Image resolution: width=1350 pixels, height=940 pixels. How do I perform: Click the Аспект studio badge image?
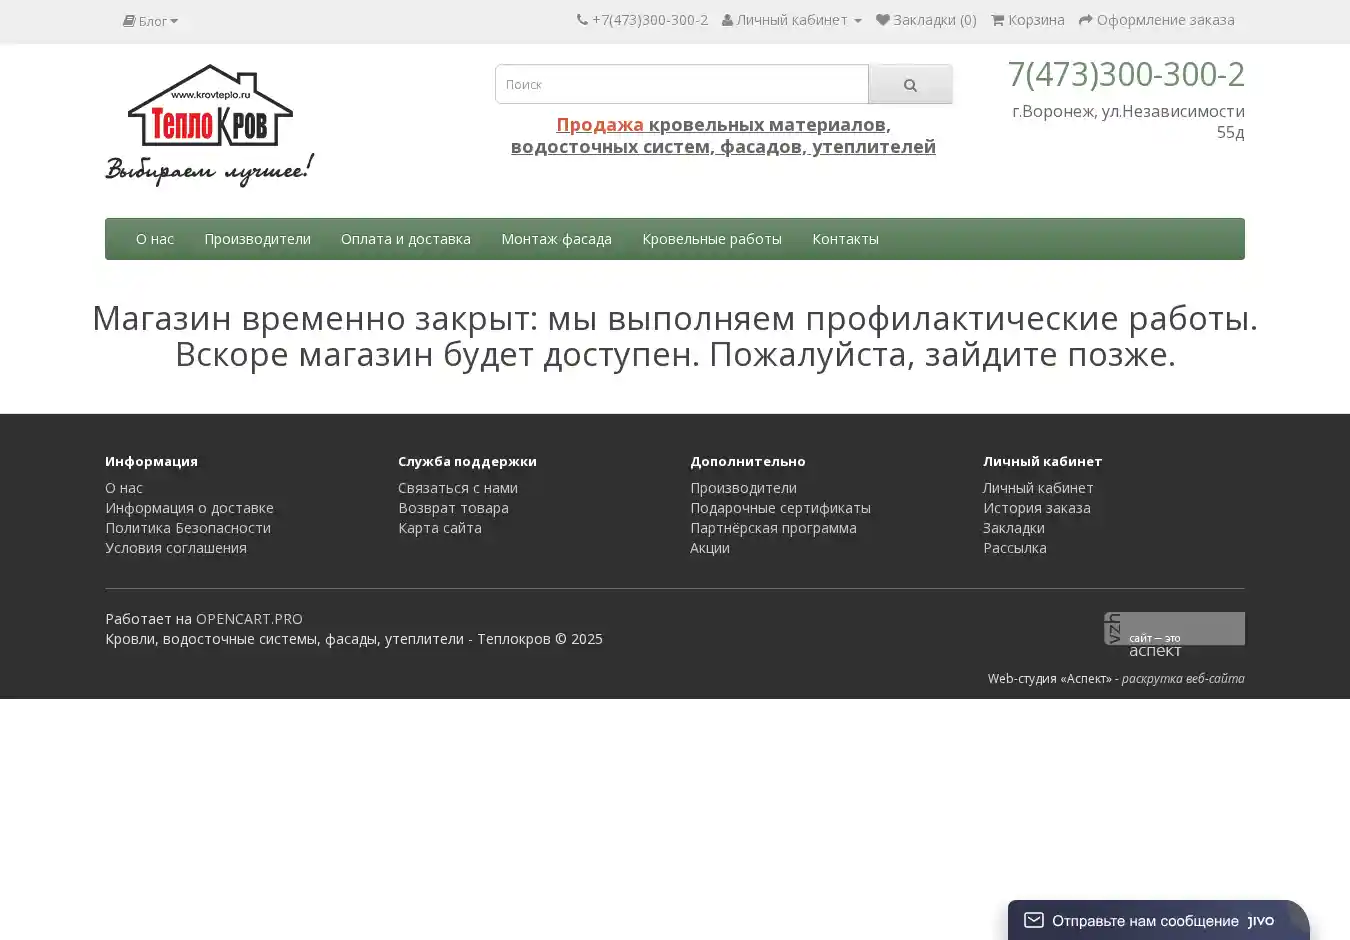click(1174, 629)
